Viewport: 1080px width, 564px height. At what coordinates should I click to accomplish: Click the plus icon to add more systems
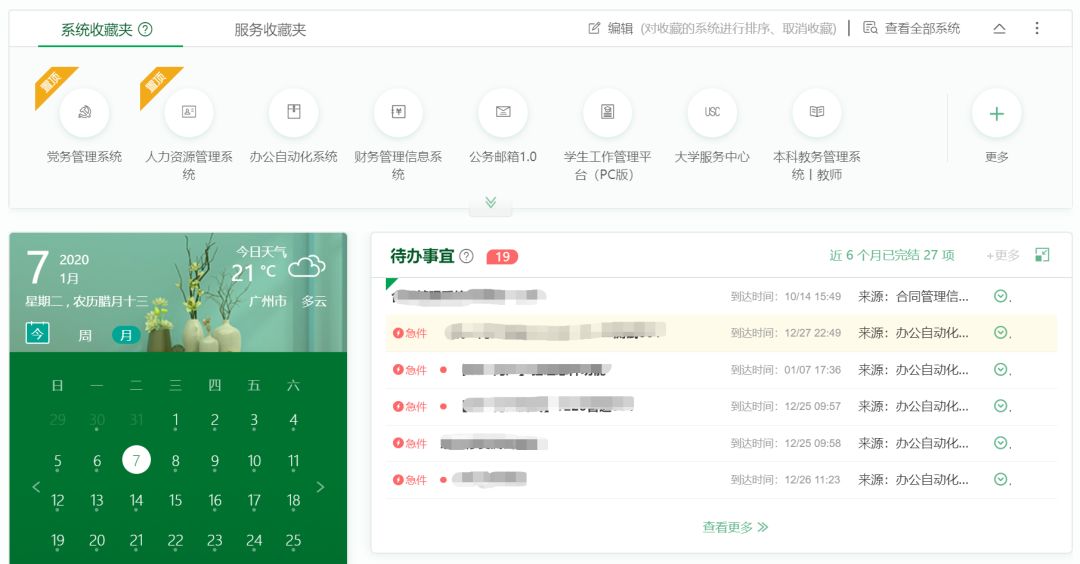click(996, 113)
